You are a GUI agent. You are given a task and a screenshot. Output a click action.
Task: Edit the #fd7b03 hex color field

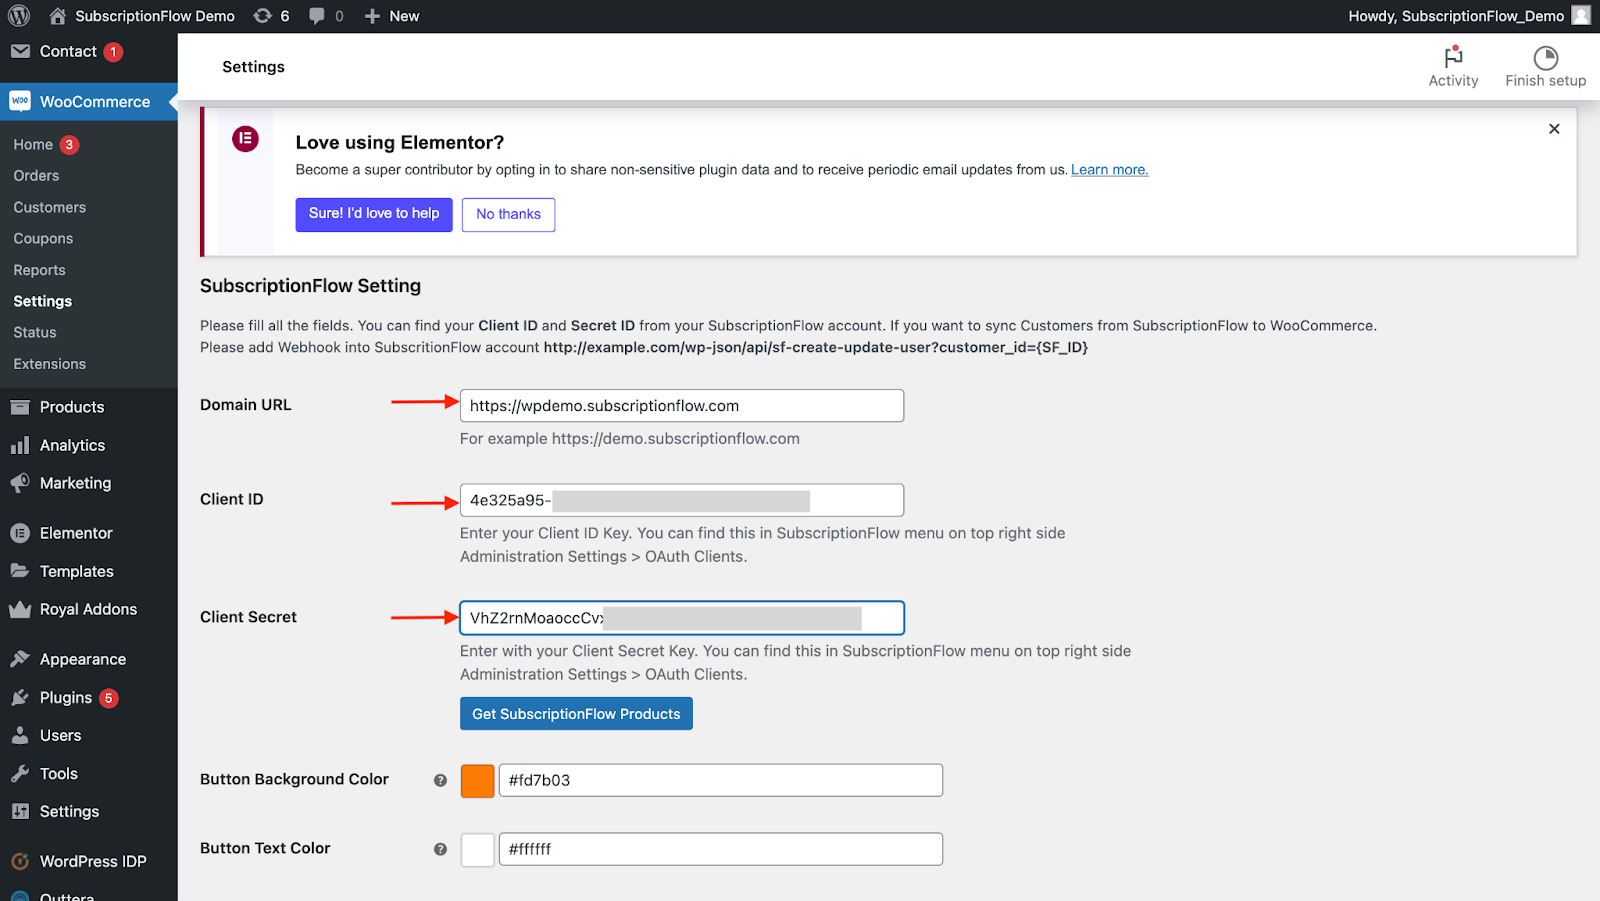721,780
